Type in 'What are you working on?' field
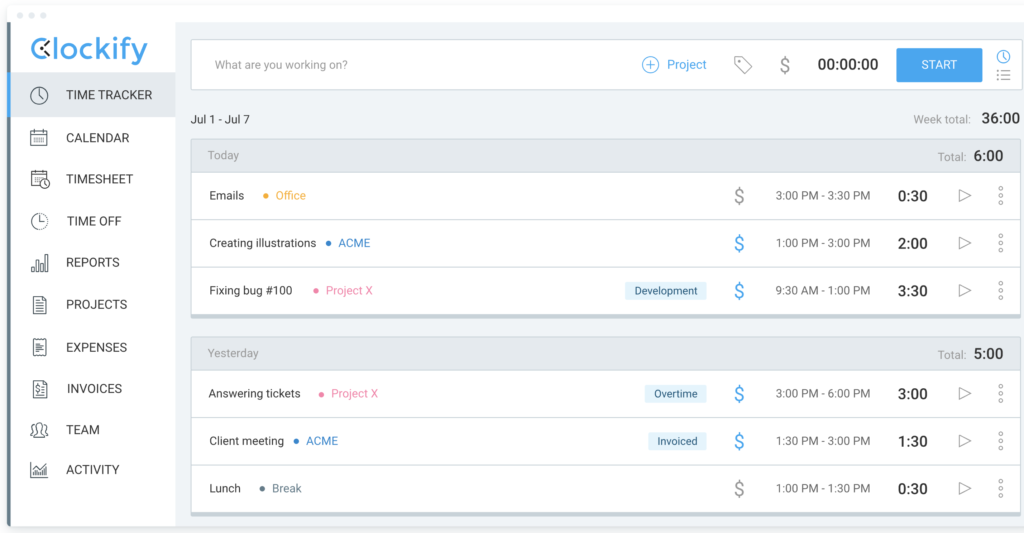The height and width of the screenshot is (533, 1024). 400,65
